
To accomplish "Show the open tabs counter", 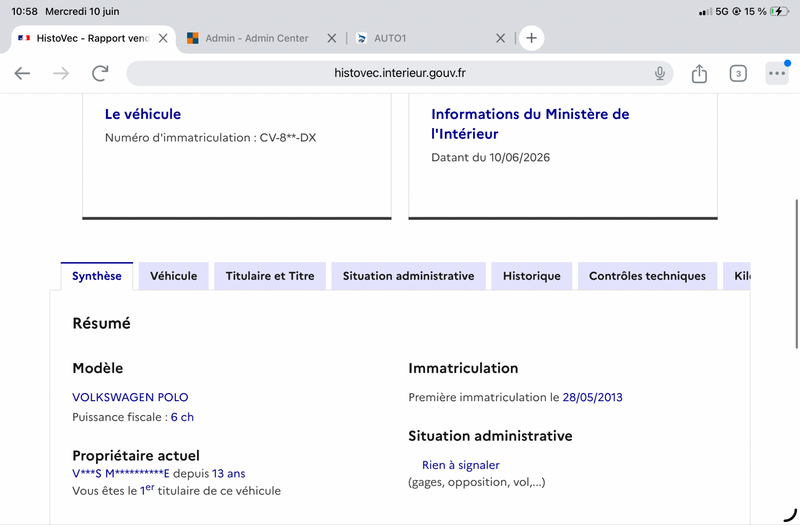I will (738, 73).
